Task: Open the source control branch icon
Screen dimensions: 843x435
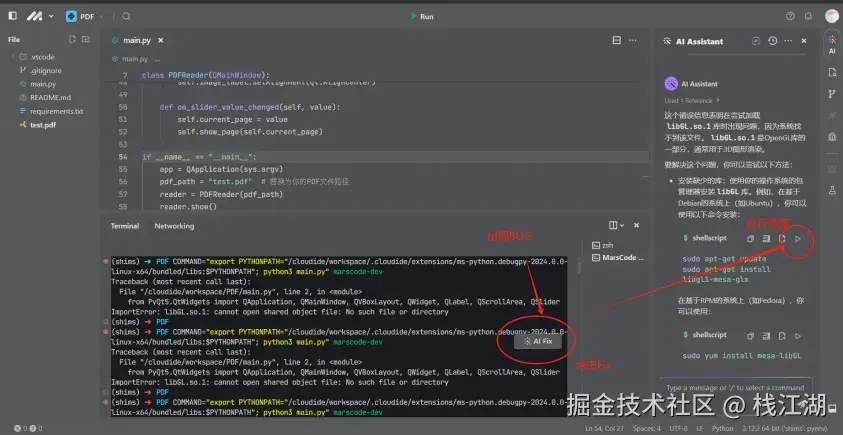Action: [832, 94]
